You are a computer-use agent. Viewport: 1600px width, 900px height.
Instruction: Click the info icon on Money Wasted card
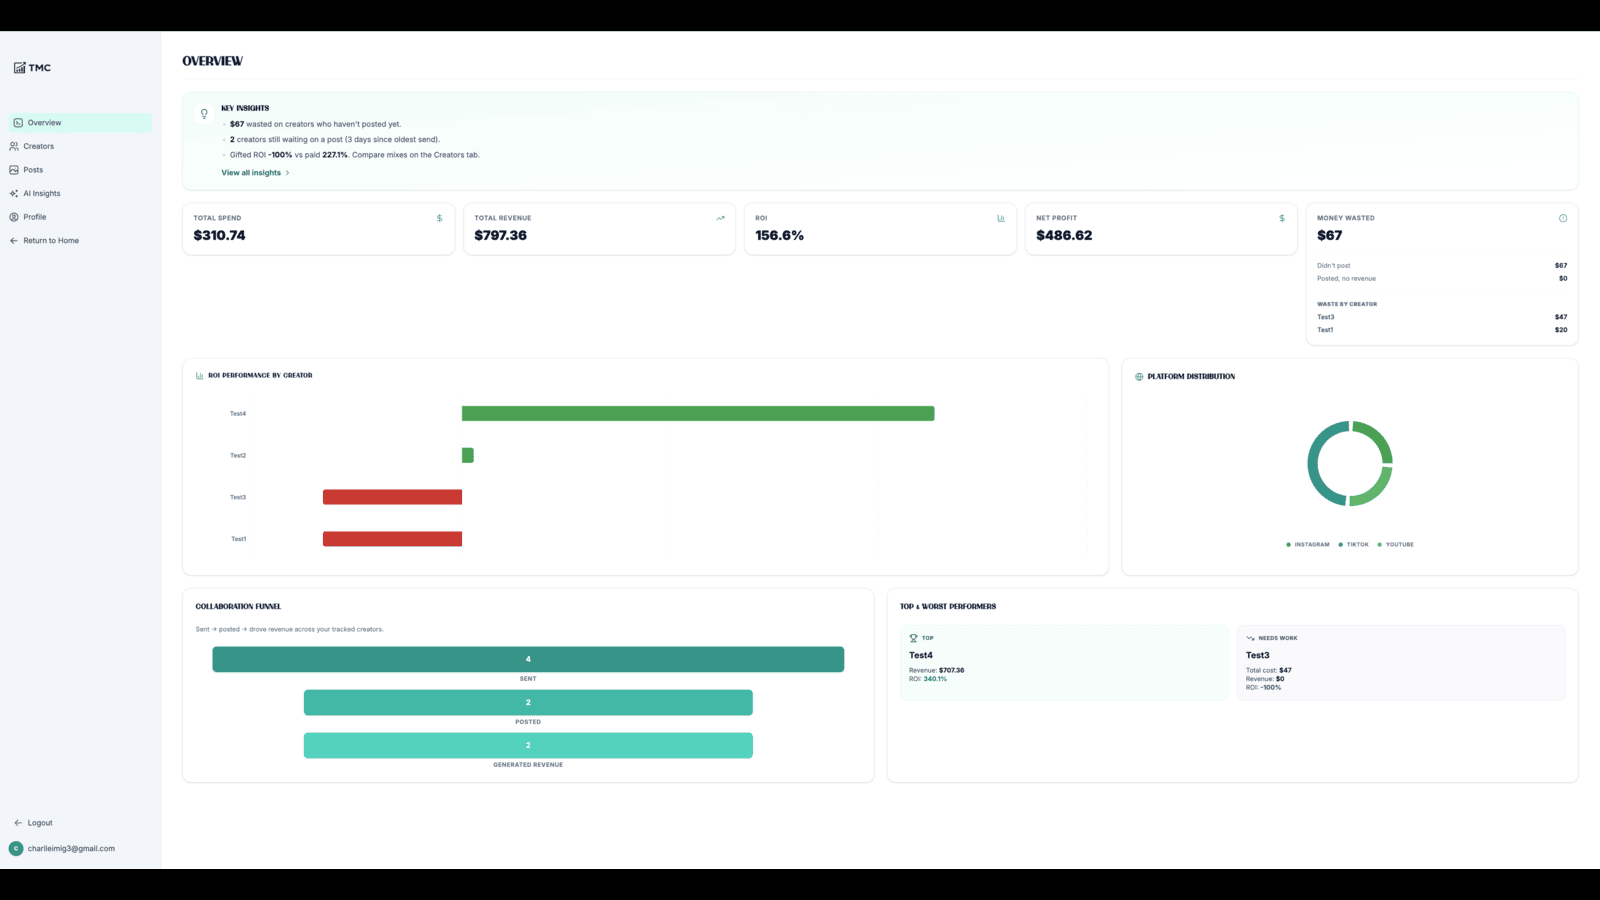pos(1563,218)
